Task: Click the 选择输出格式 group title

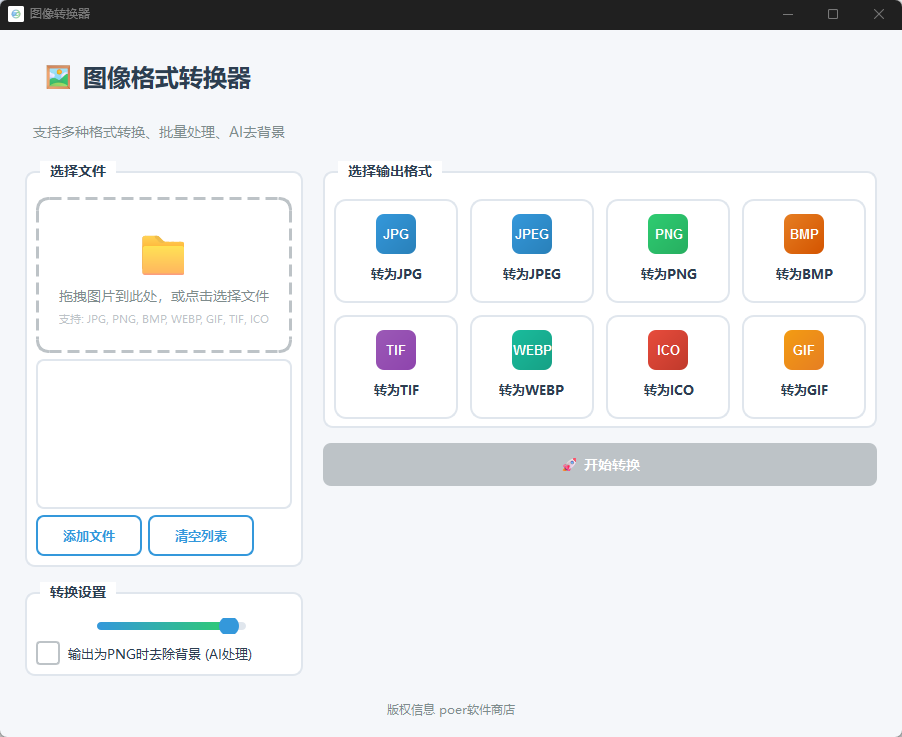Action: [389, 171]
